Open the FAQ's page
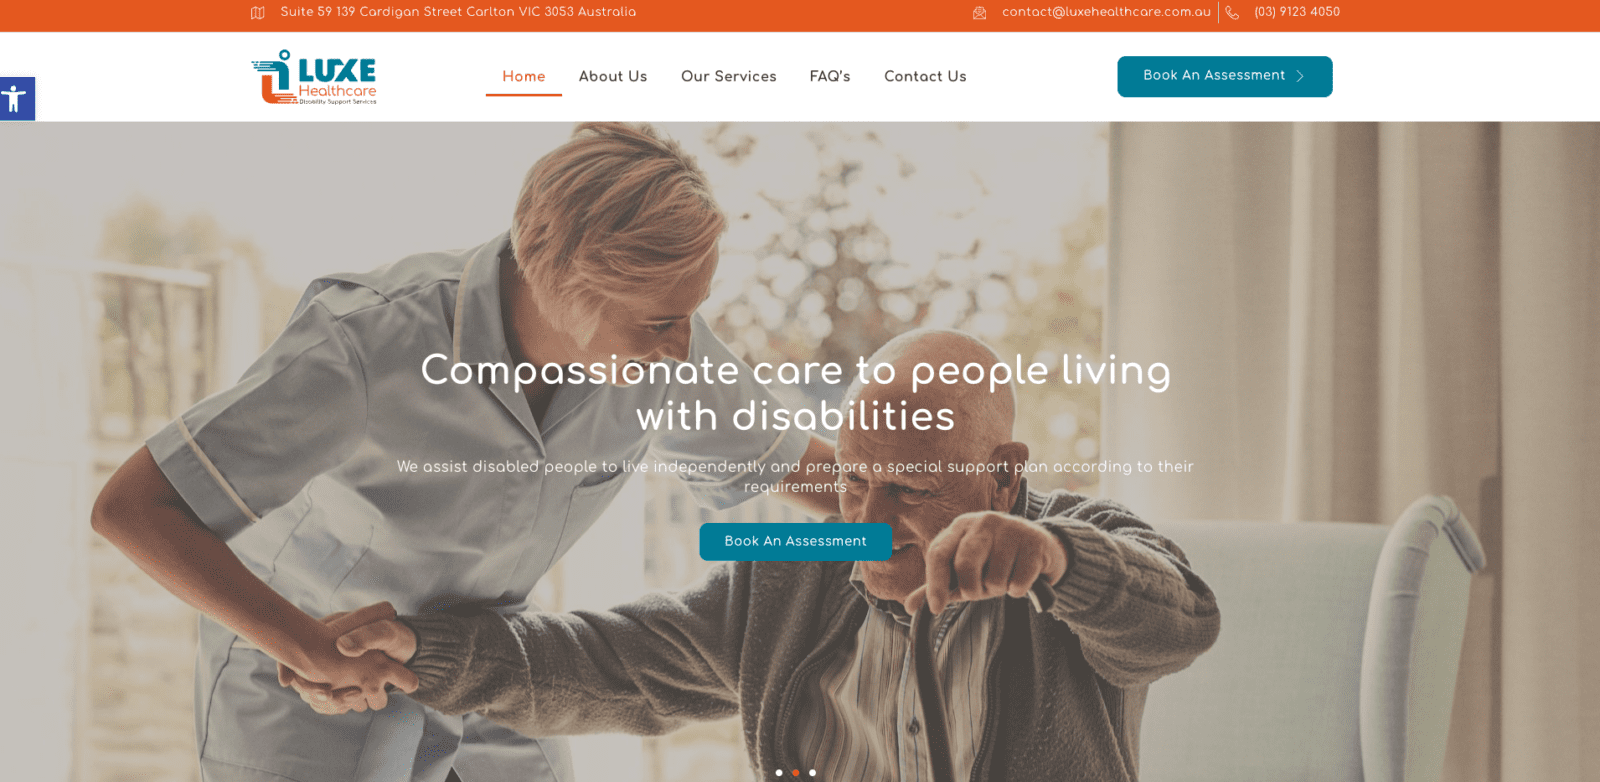 pyautogui.click(x=830, y=76)
